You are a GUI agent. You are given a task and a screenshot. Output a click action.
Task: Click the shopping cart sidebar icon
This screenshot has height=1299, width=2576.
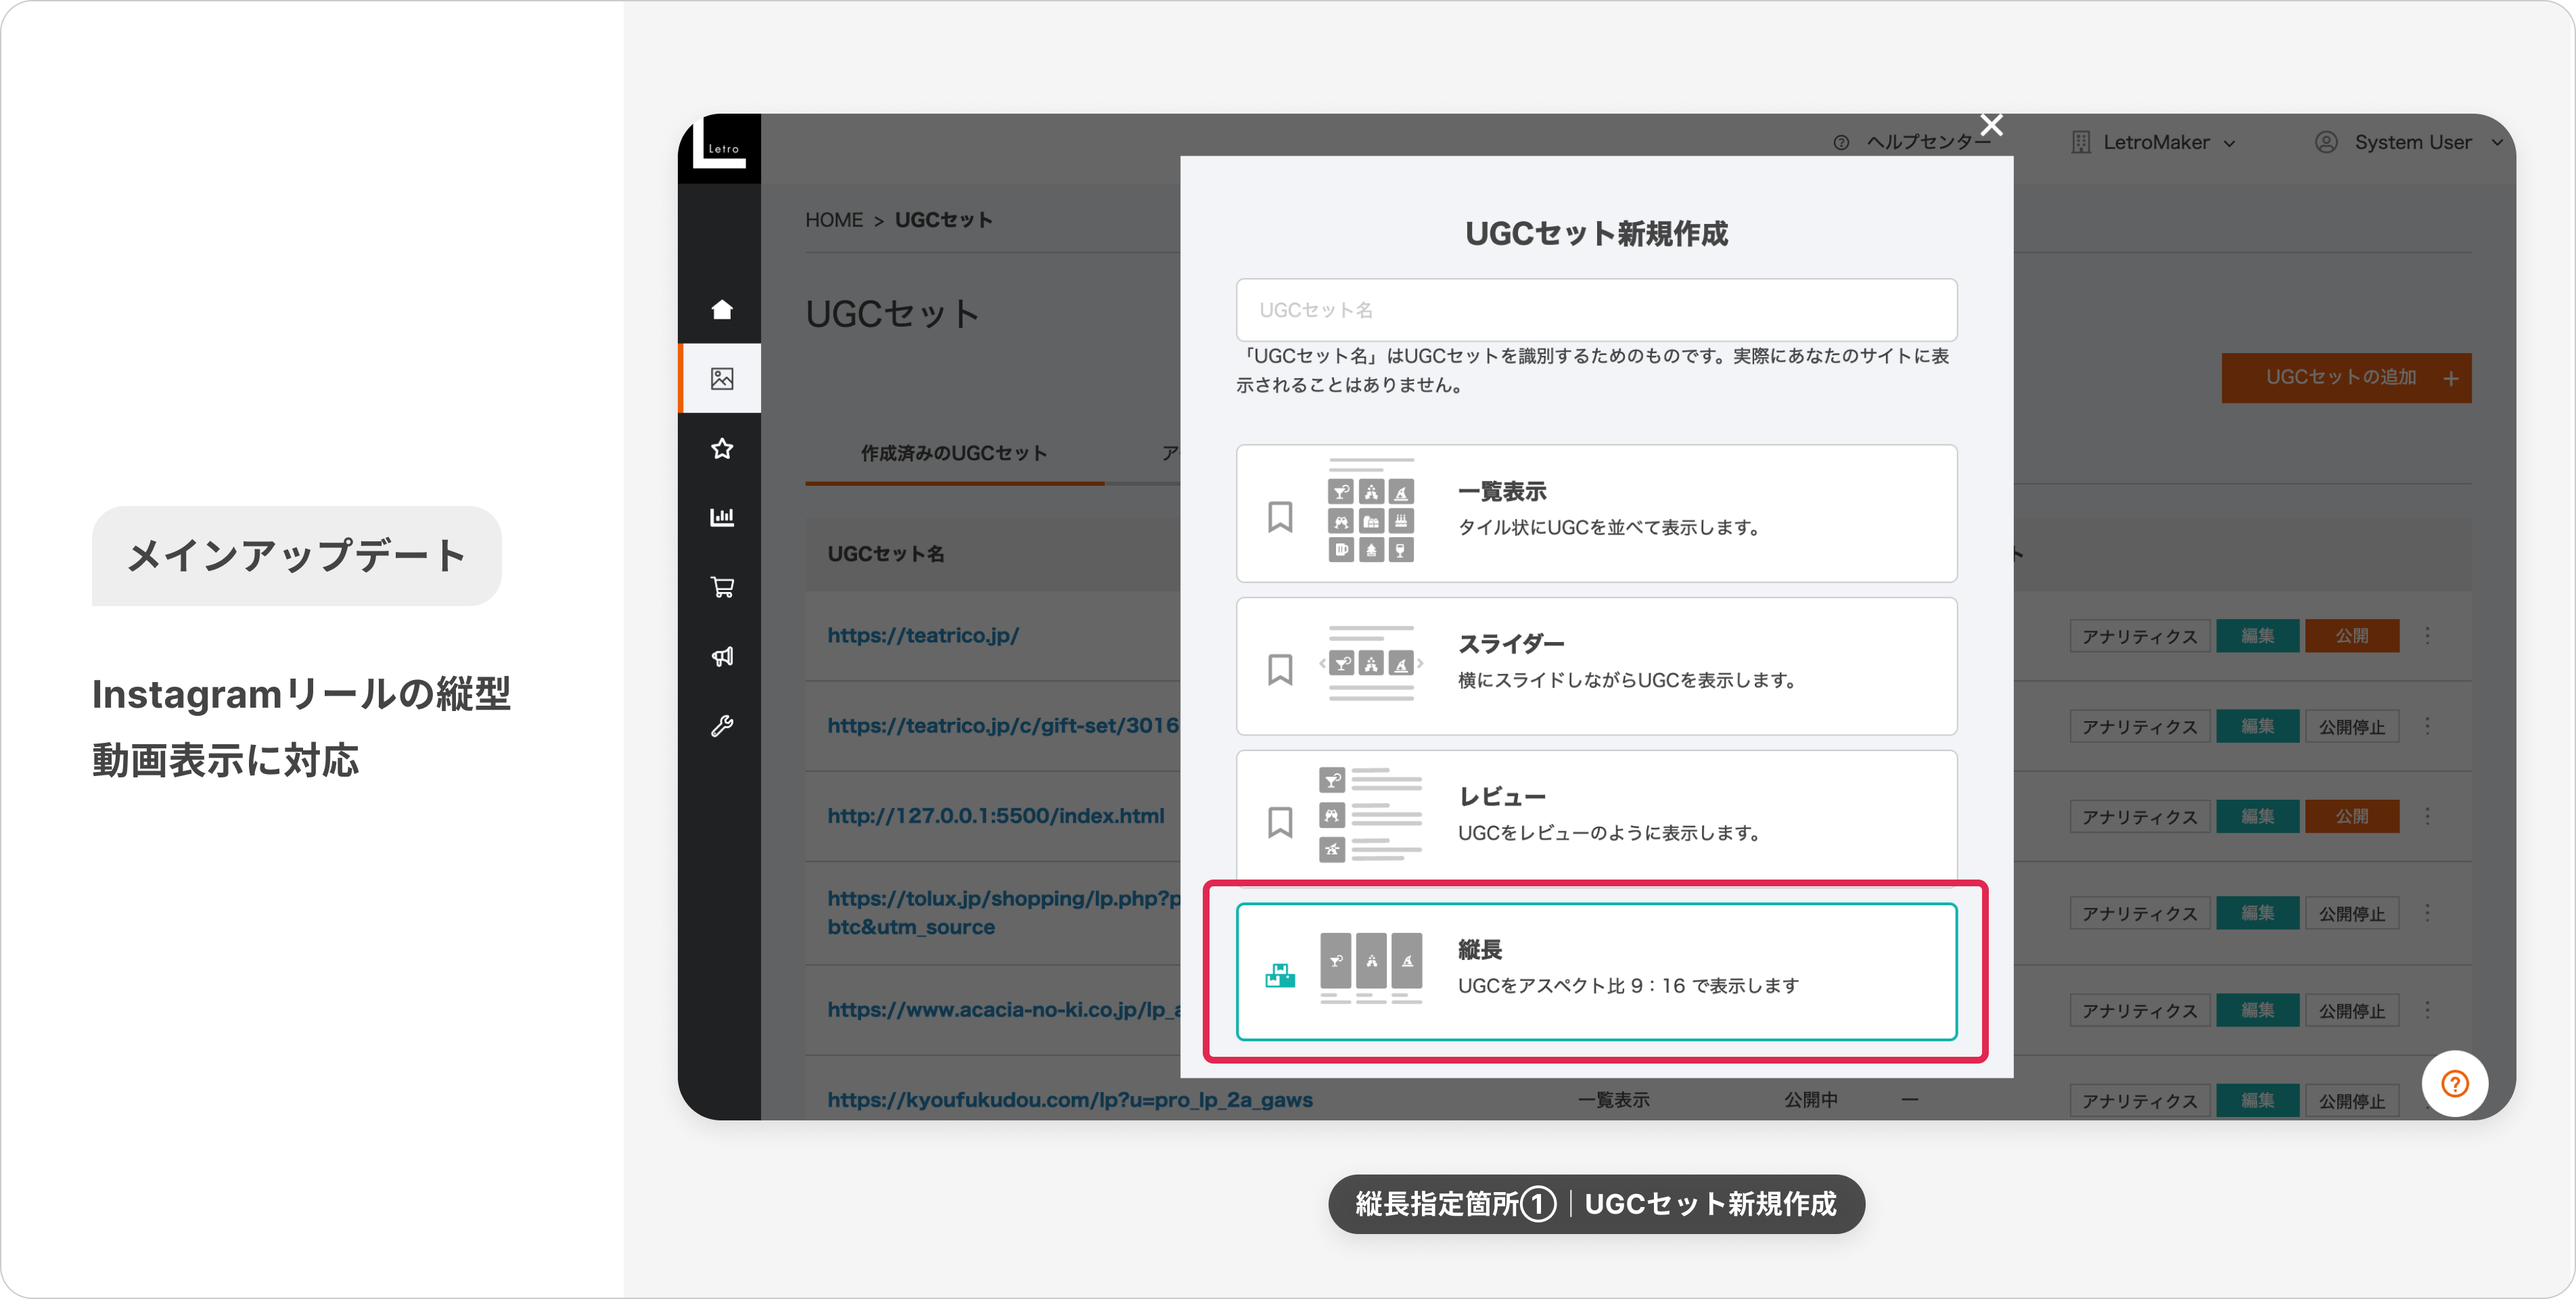pos(721,586)
